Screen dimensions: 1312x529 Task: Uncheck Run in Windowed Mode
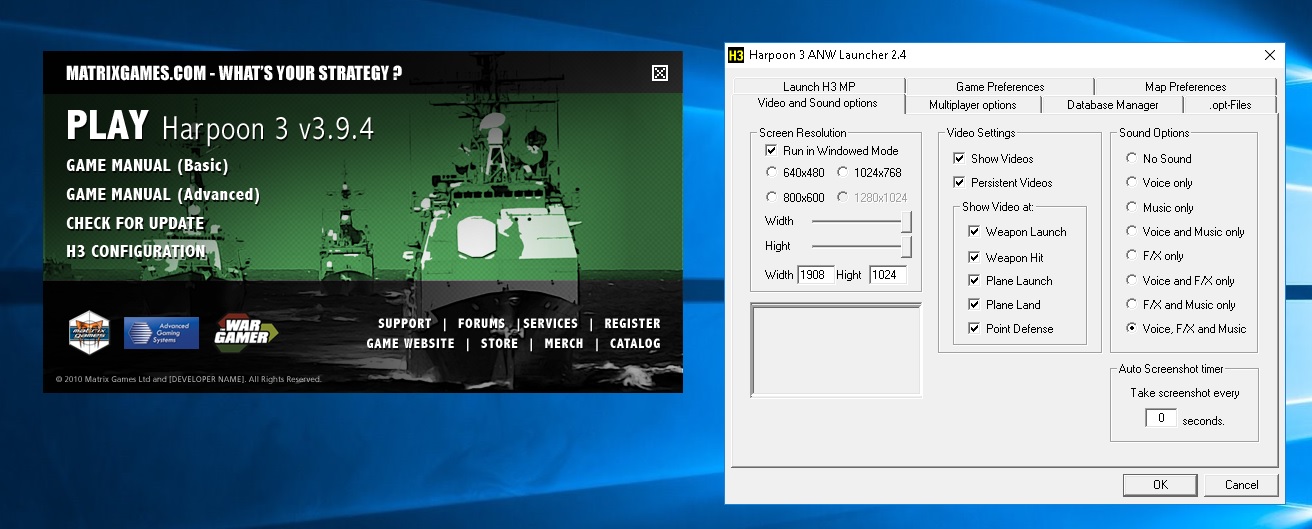tap(771, 151)
